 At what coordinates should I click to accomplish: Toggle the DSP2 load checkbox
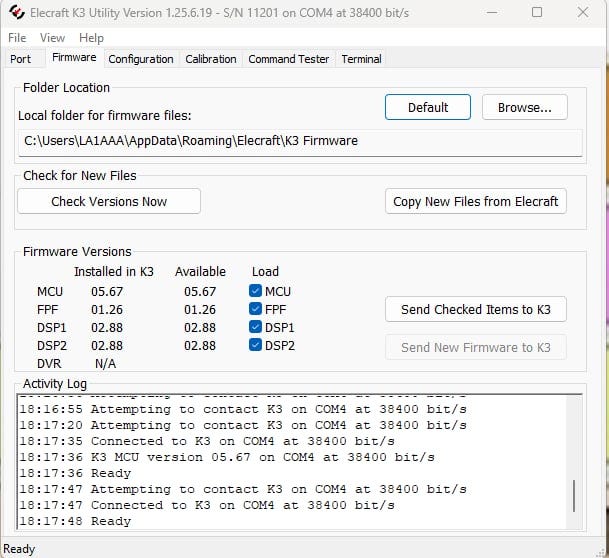(256, 345)
